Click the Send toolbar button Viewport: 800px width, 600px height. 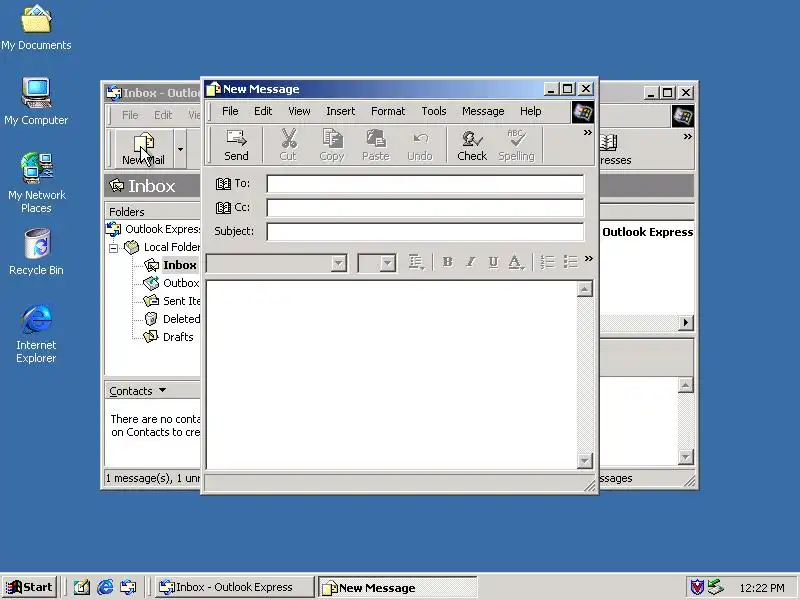[x=236, y=145]
